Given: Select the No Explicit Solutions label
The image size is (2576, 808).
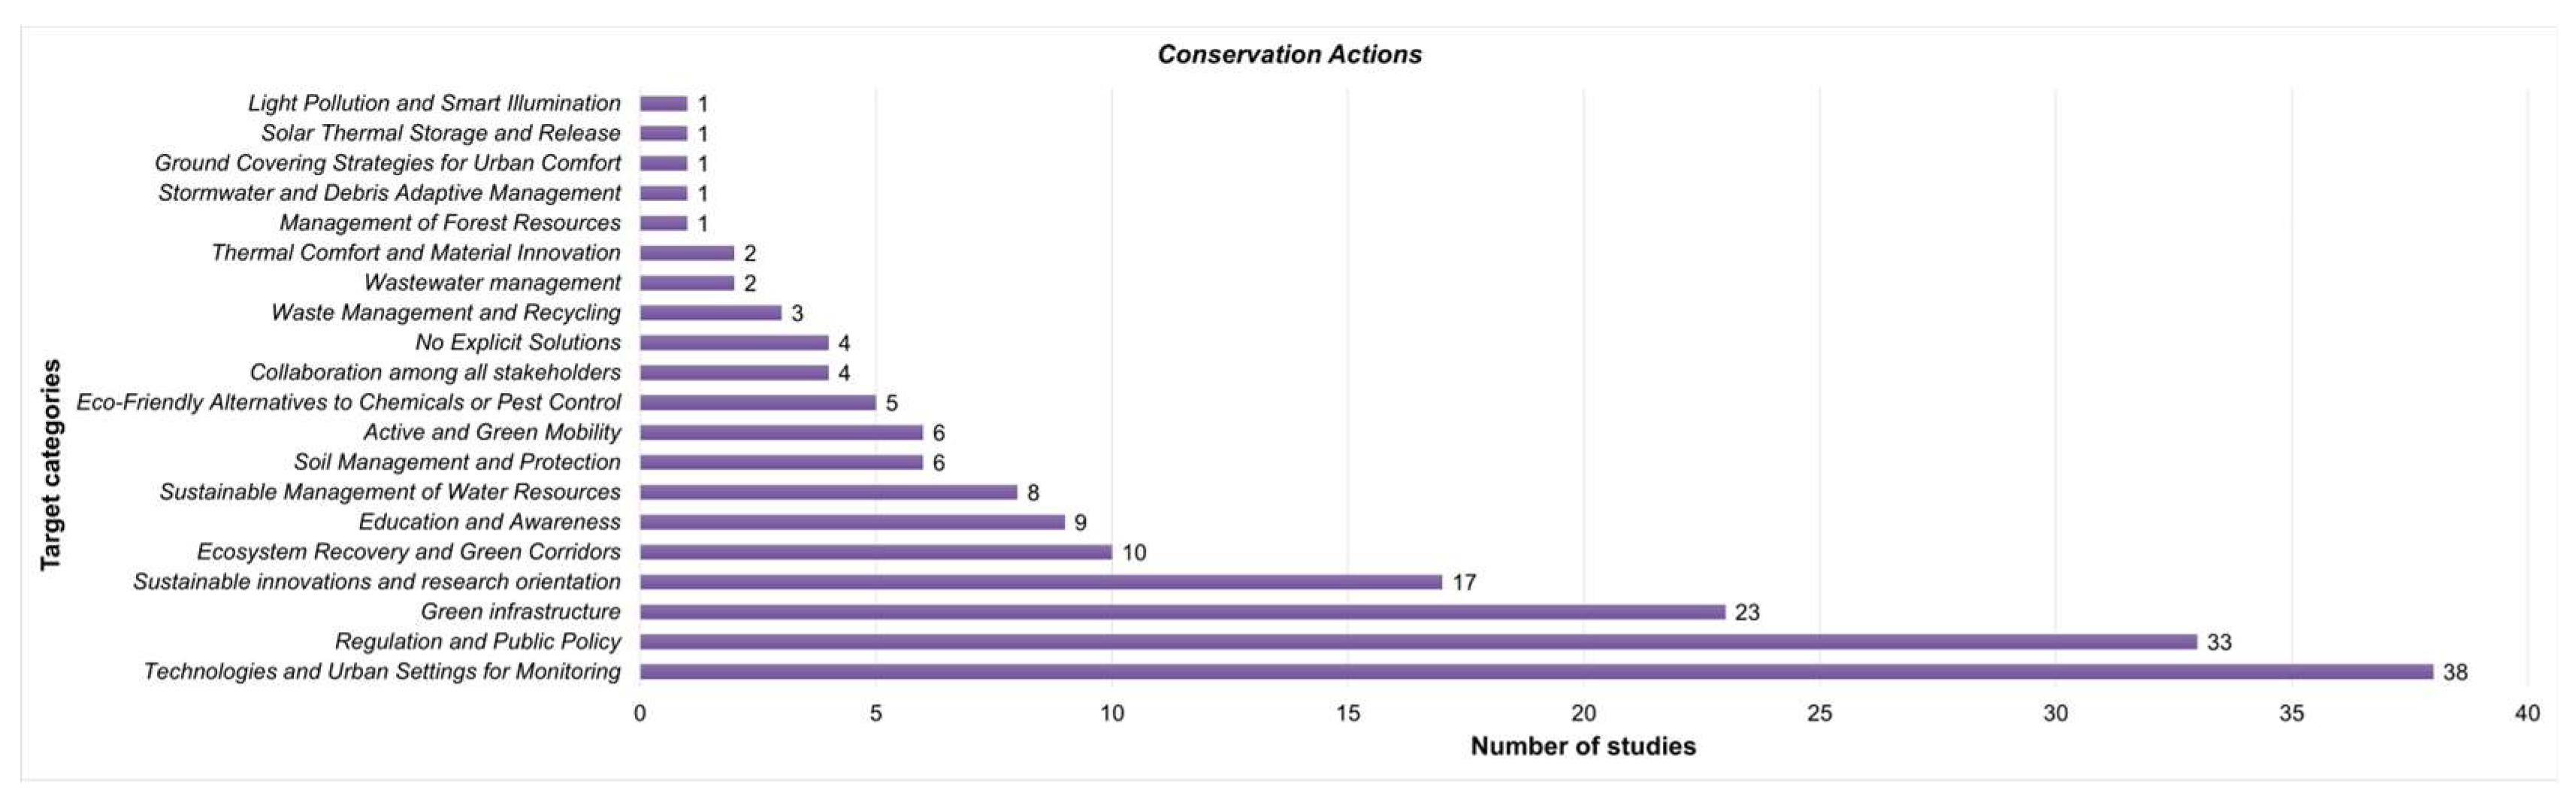Looking at the screenshot, I should (x=518, y=342).
